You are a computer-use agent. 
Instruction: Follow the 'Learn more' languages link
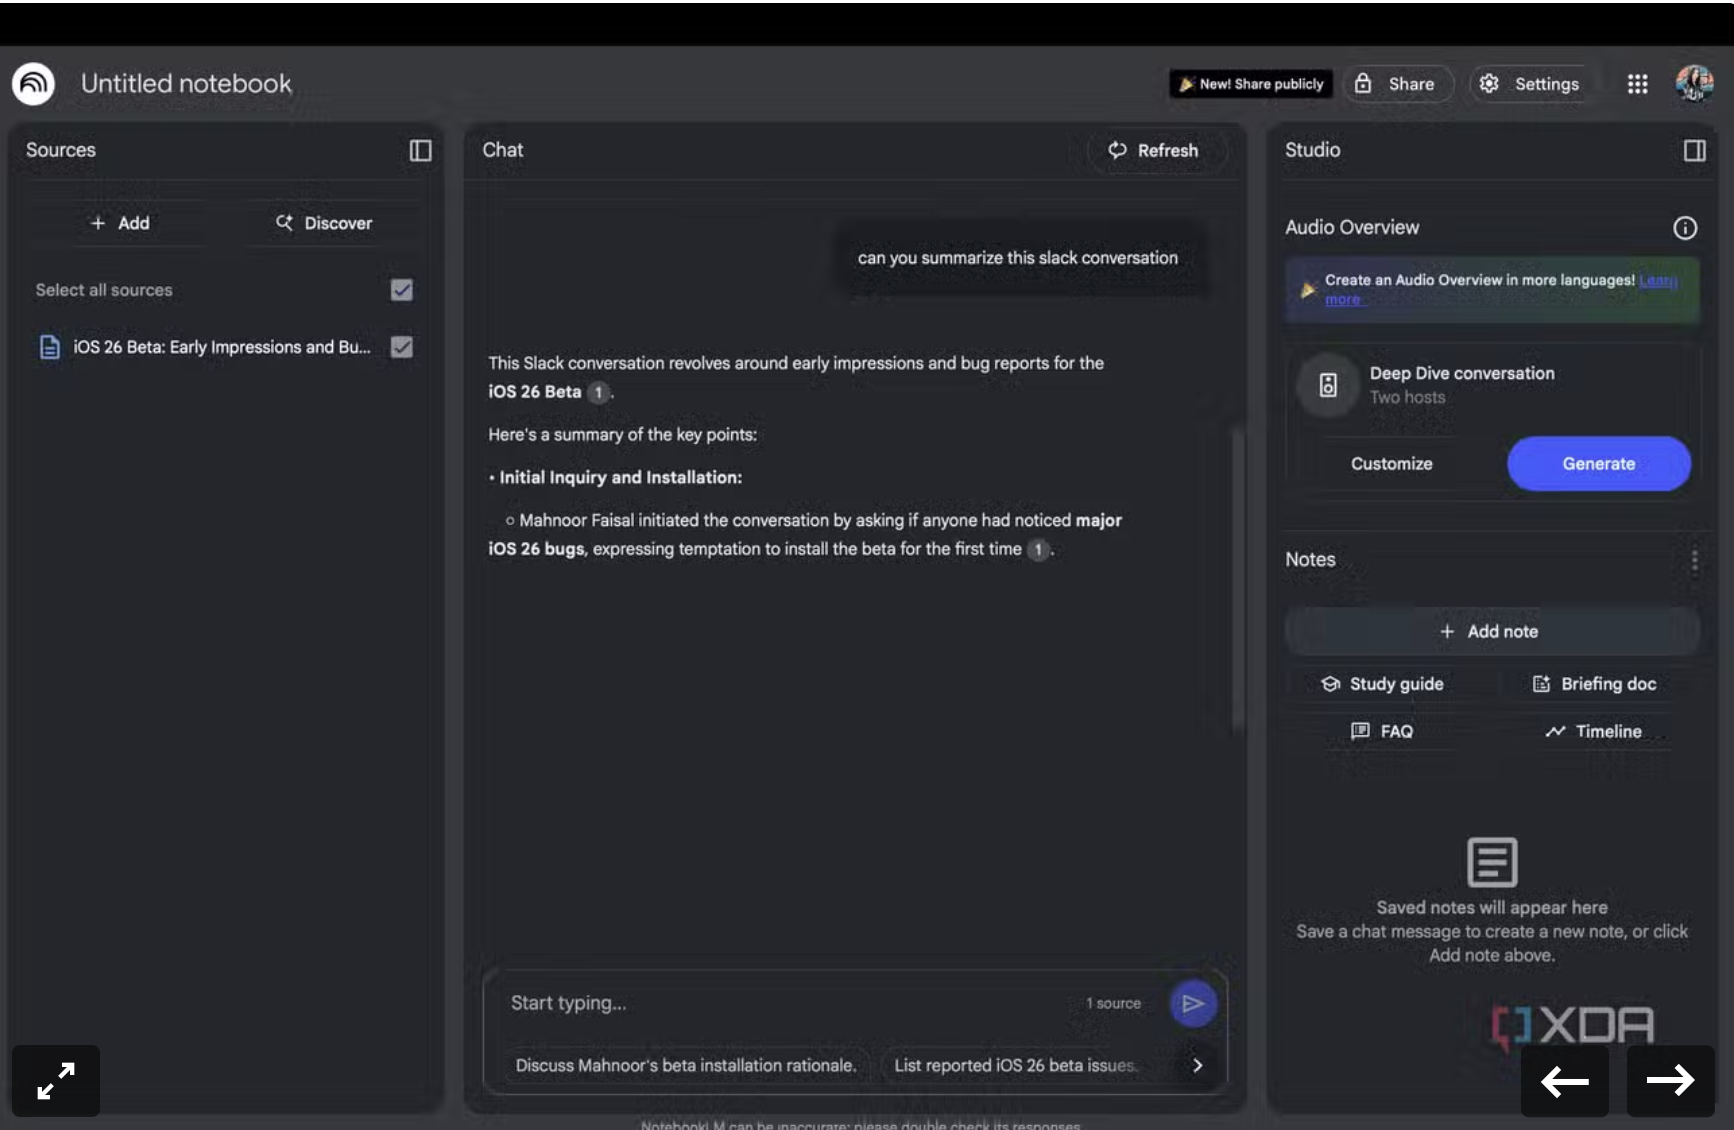[1656, 281]
